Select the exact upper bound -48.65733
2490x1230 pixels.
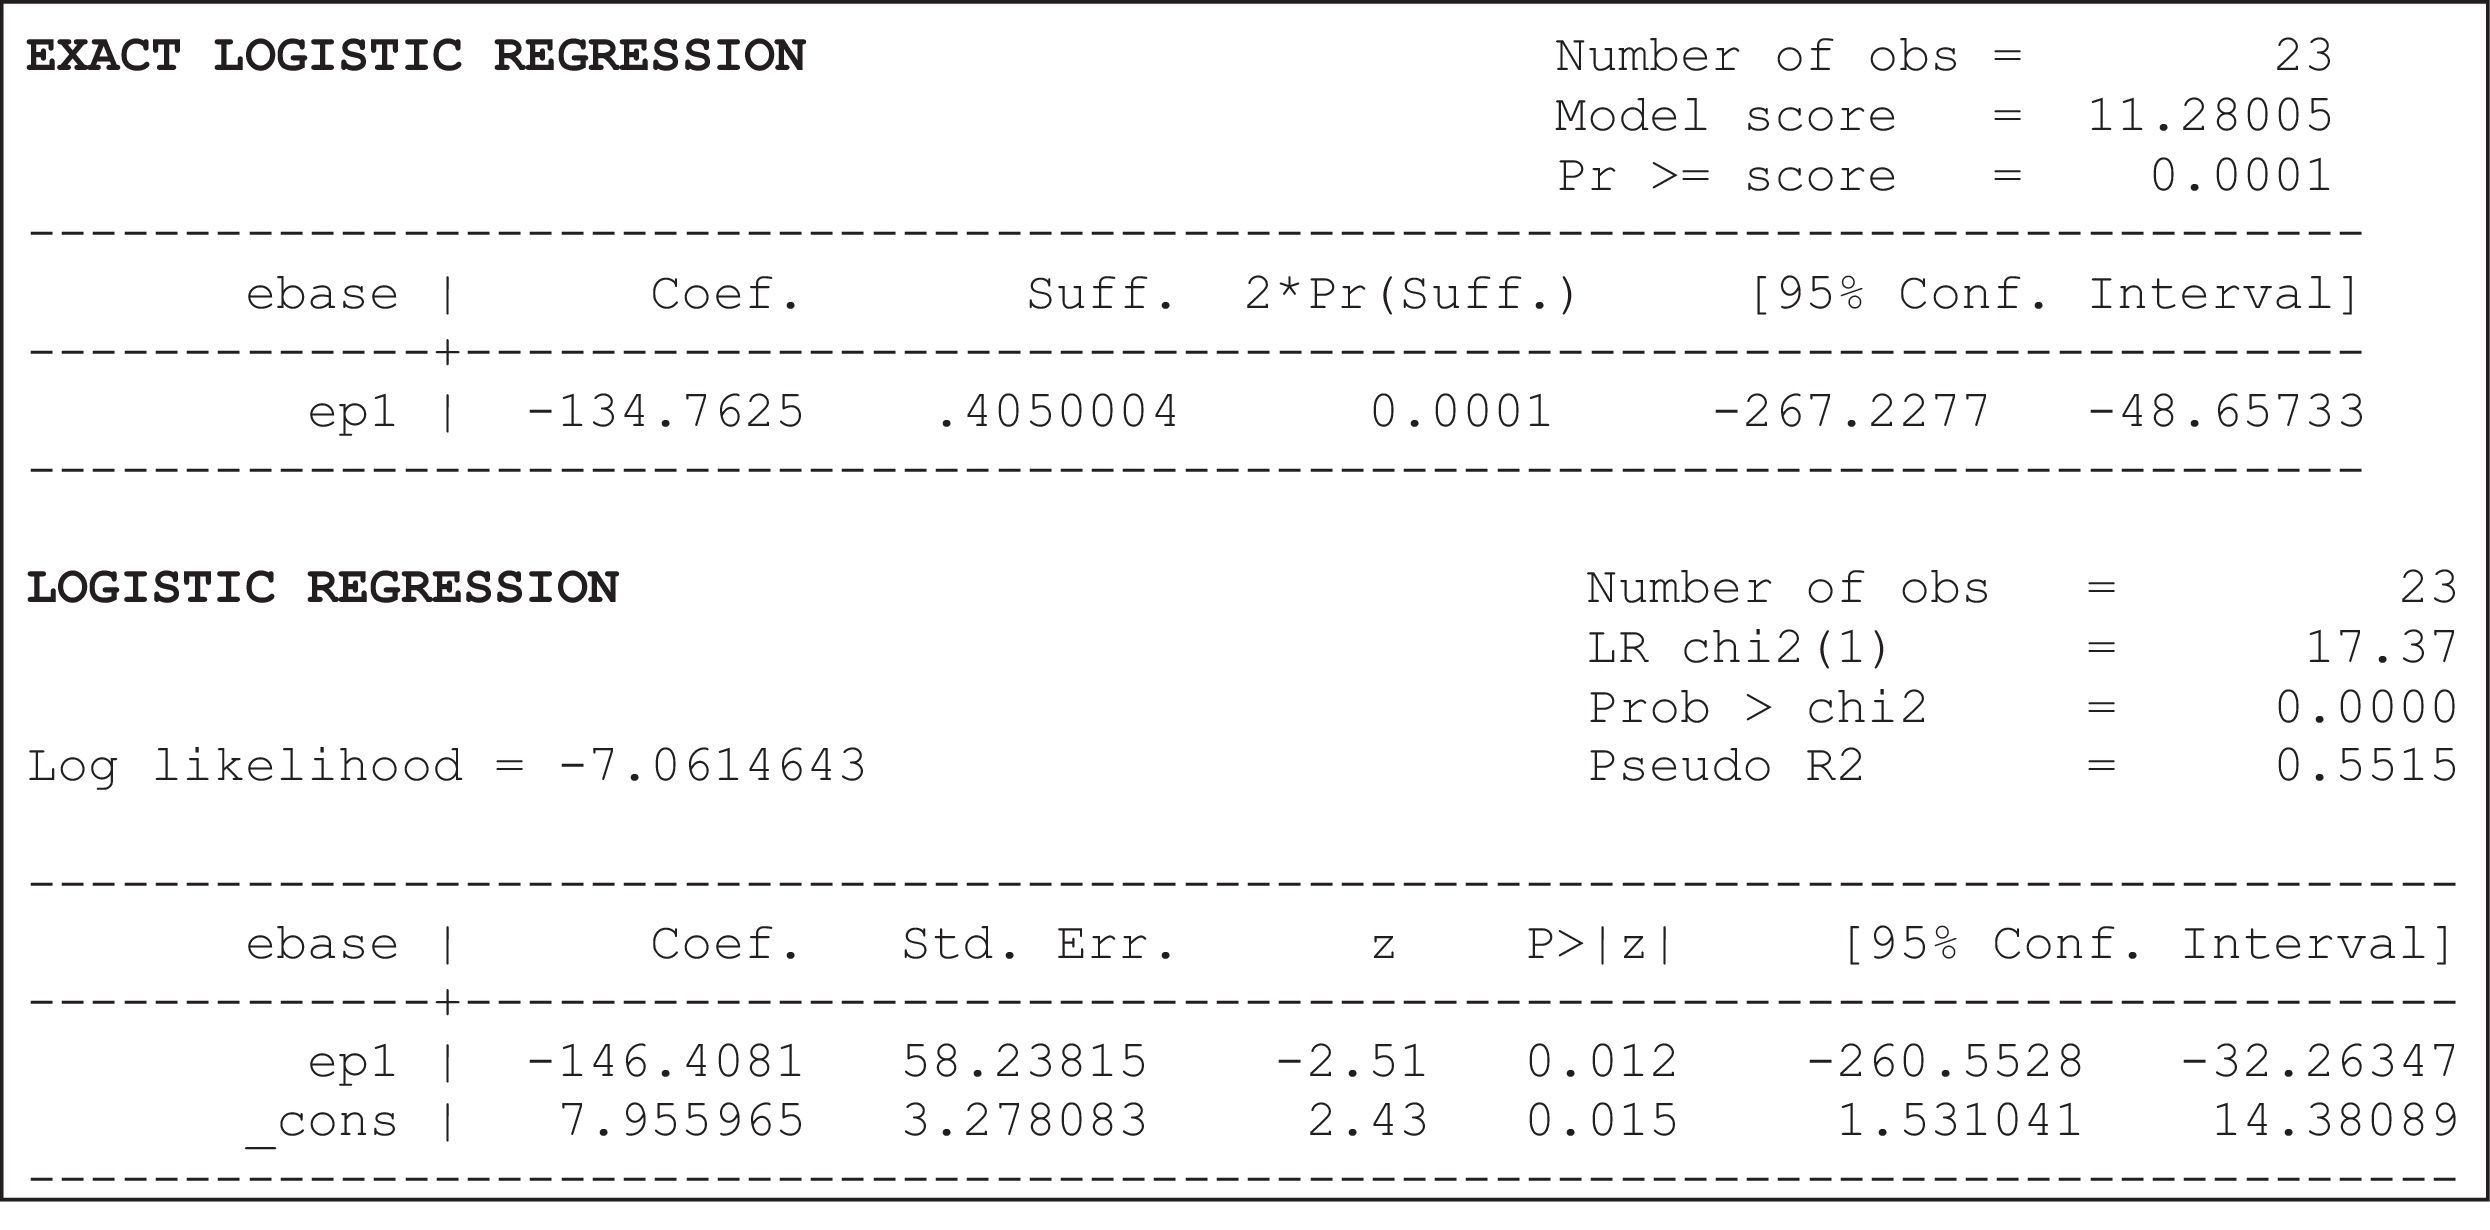2226,412
